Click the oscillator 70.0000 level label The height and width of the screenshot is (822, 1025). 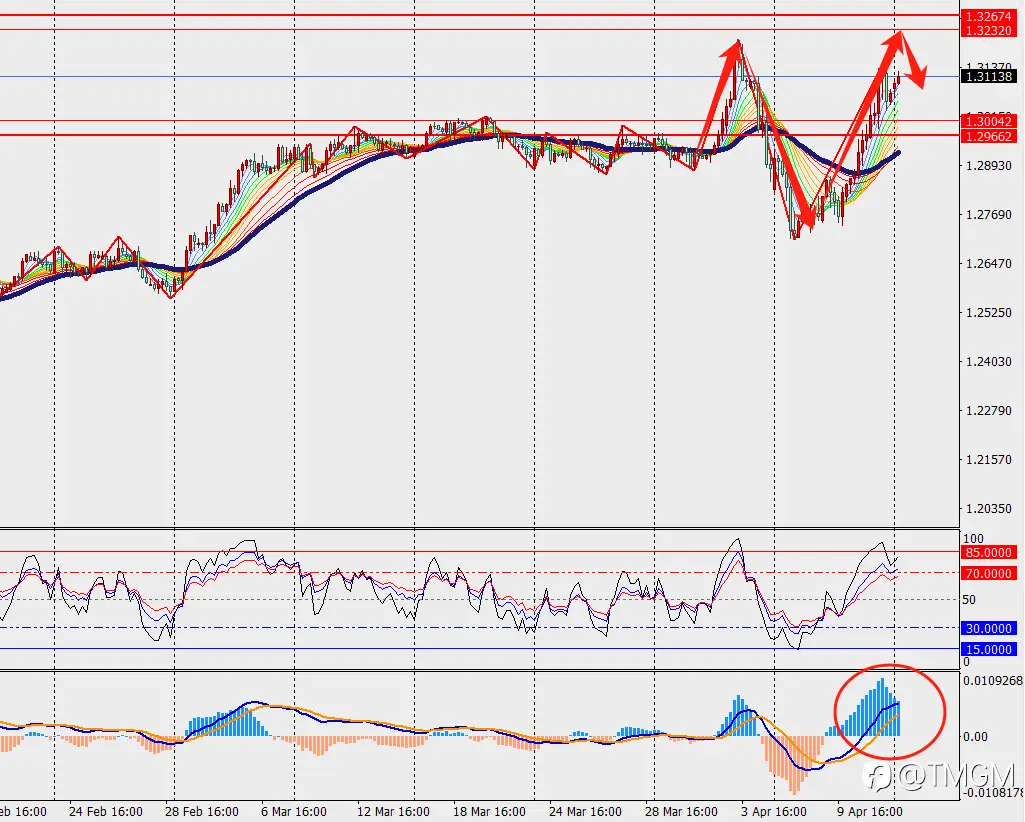[x=988, y=574]
